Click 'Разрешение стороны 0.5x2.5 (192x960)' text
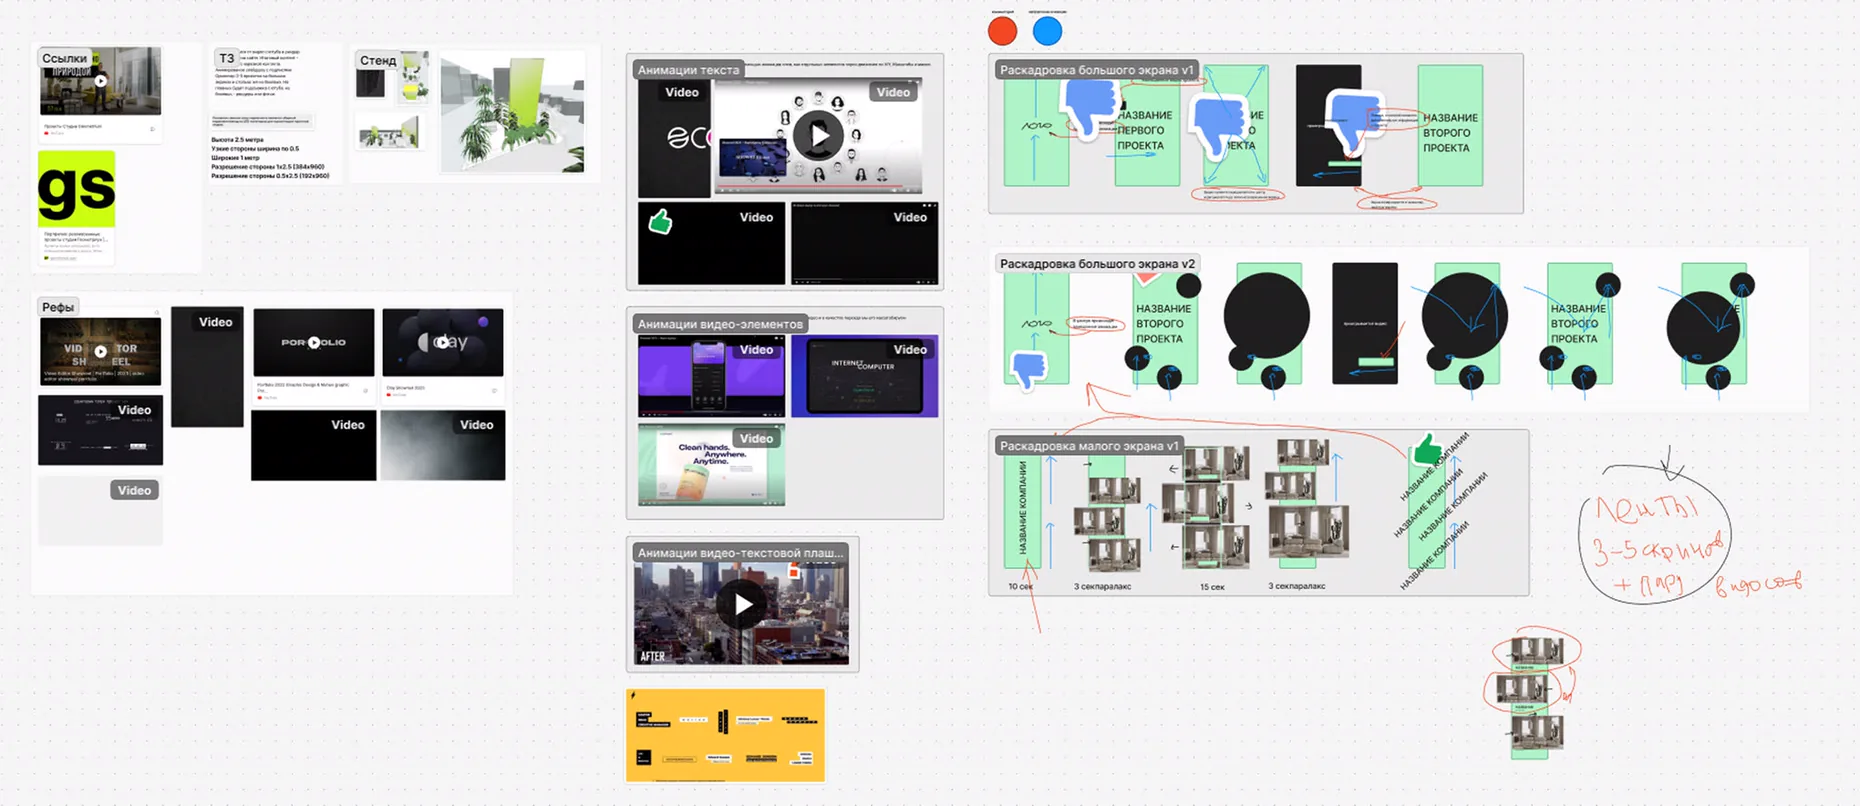Image resolution: width=1860 pixels, height=806 pixels. tap(270, 176)
